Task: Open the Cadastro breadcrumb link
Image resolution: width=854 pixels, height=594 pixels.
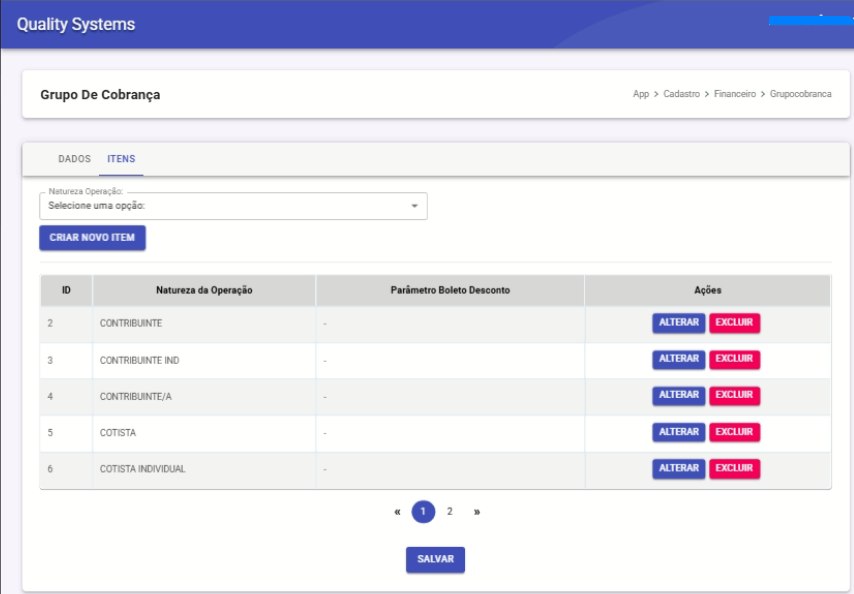Action: click(681, 94)
